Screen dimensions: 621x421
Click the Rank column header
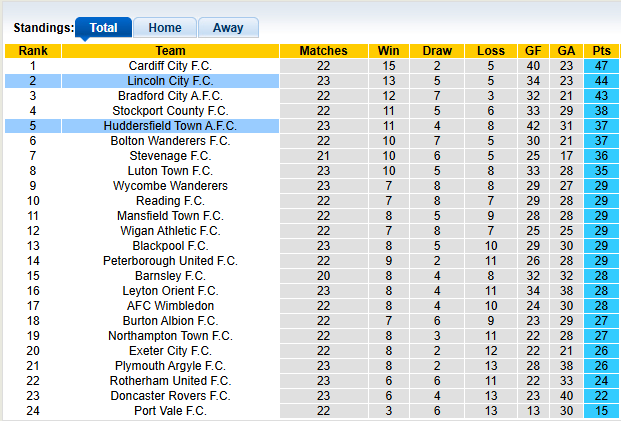point(33,51)
